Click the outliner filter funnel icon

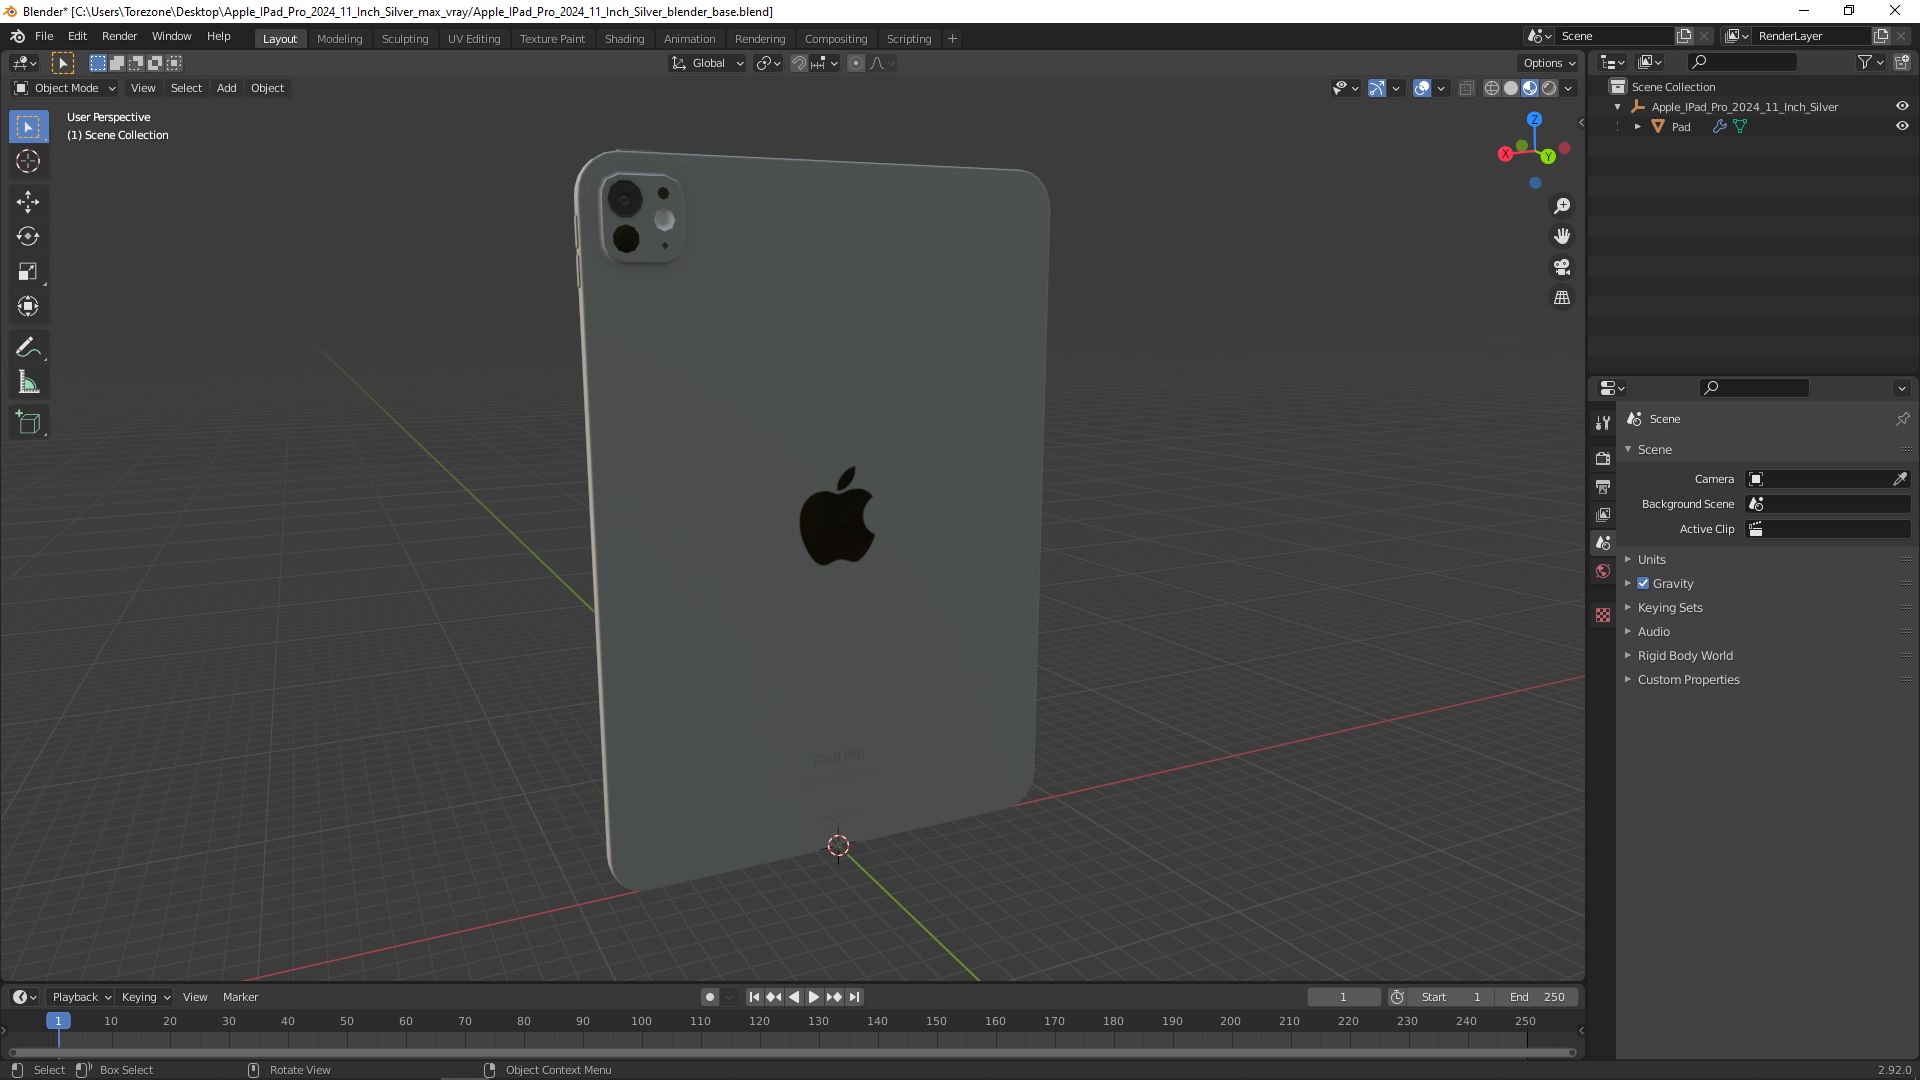pos(1865,62)
